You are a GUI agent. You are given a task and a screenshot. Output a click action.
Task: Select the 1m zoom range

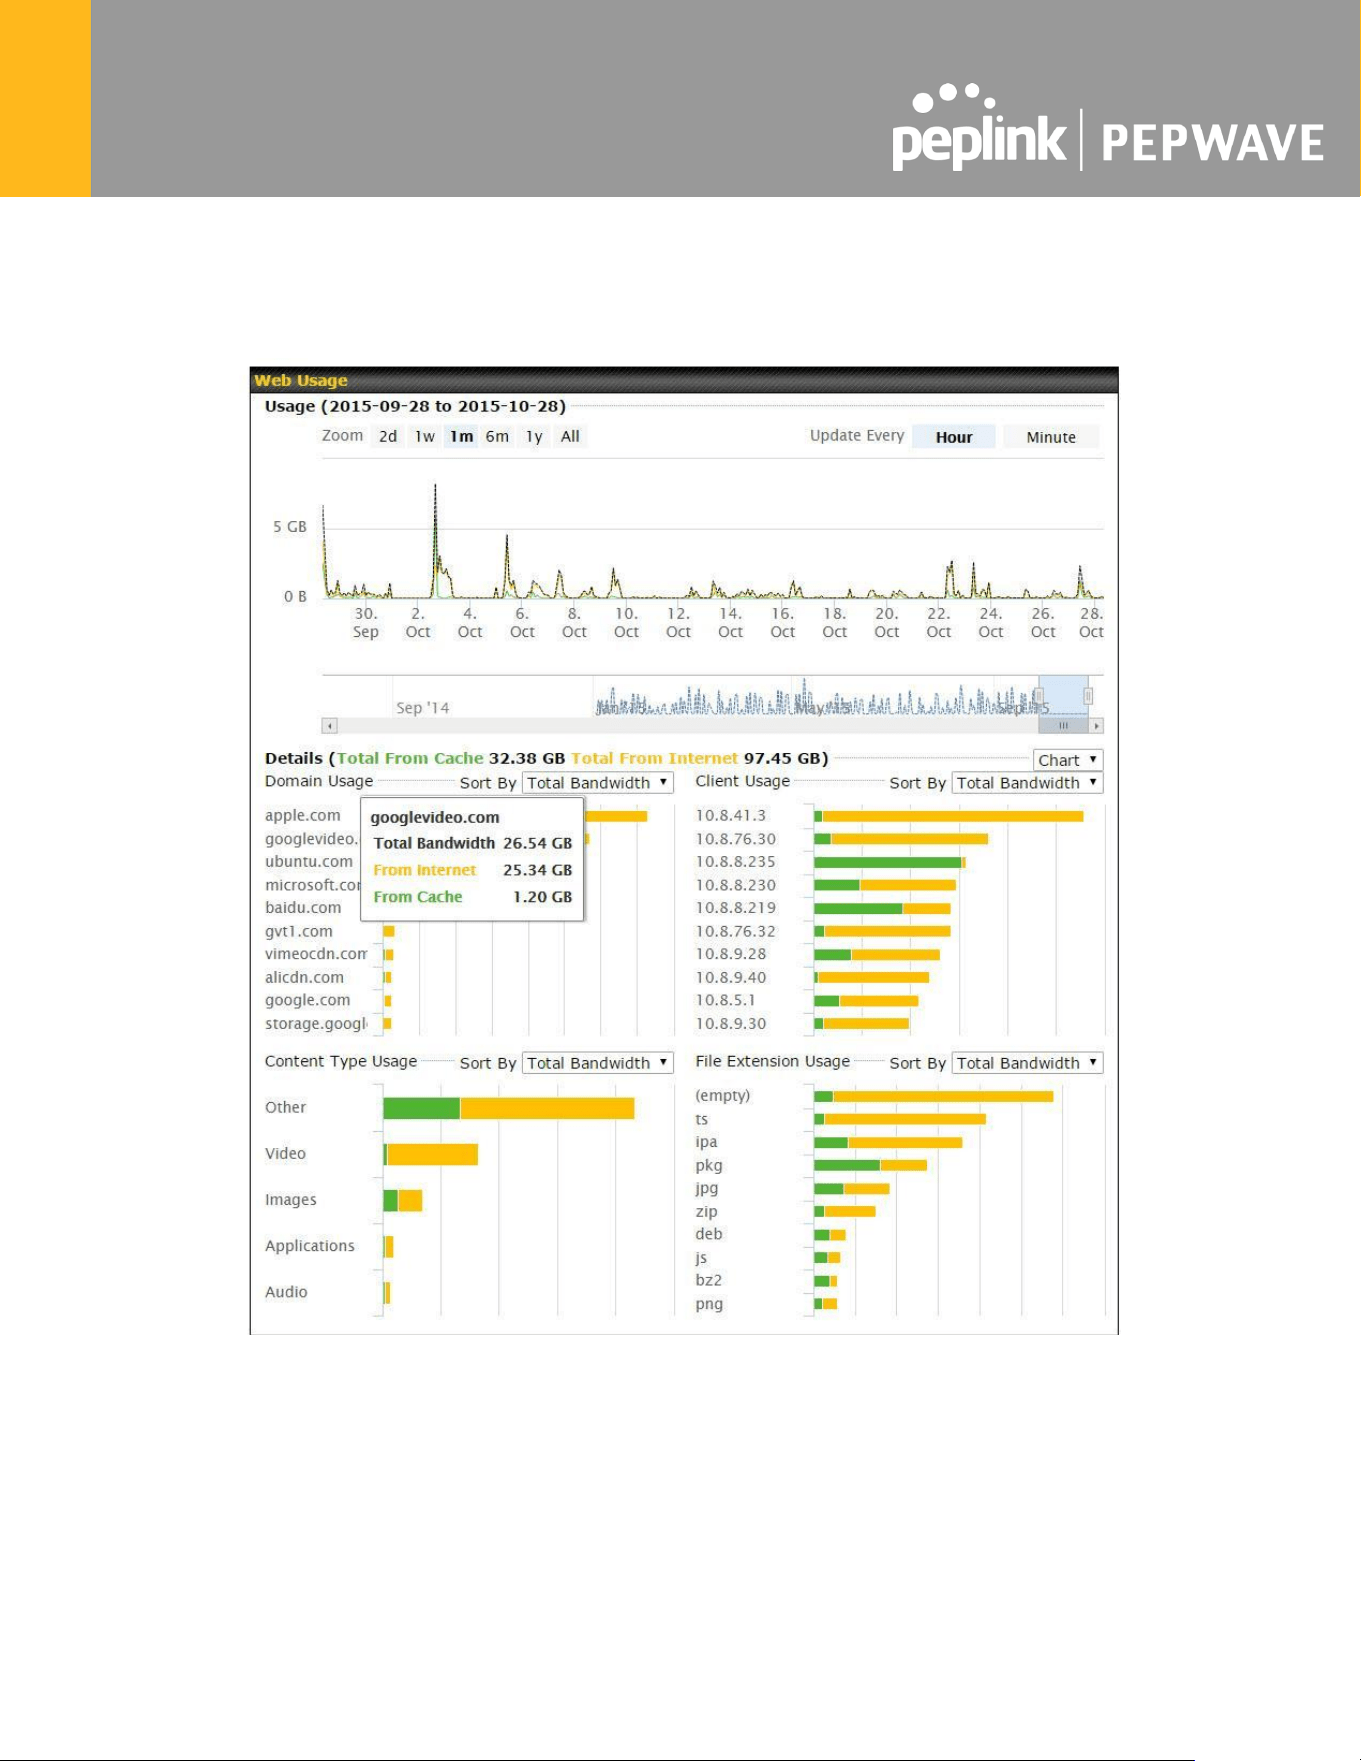pos(461,436)
